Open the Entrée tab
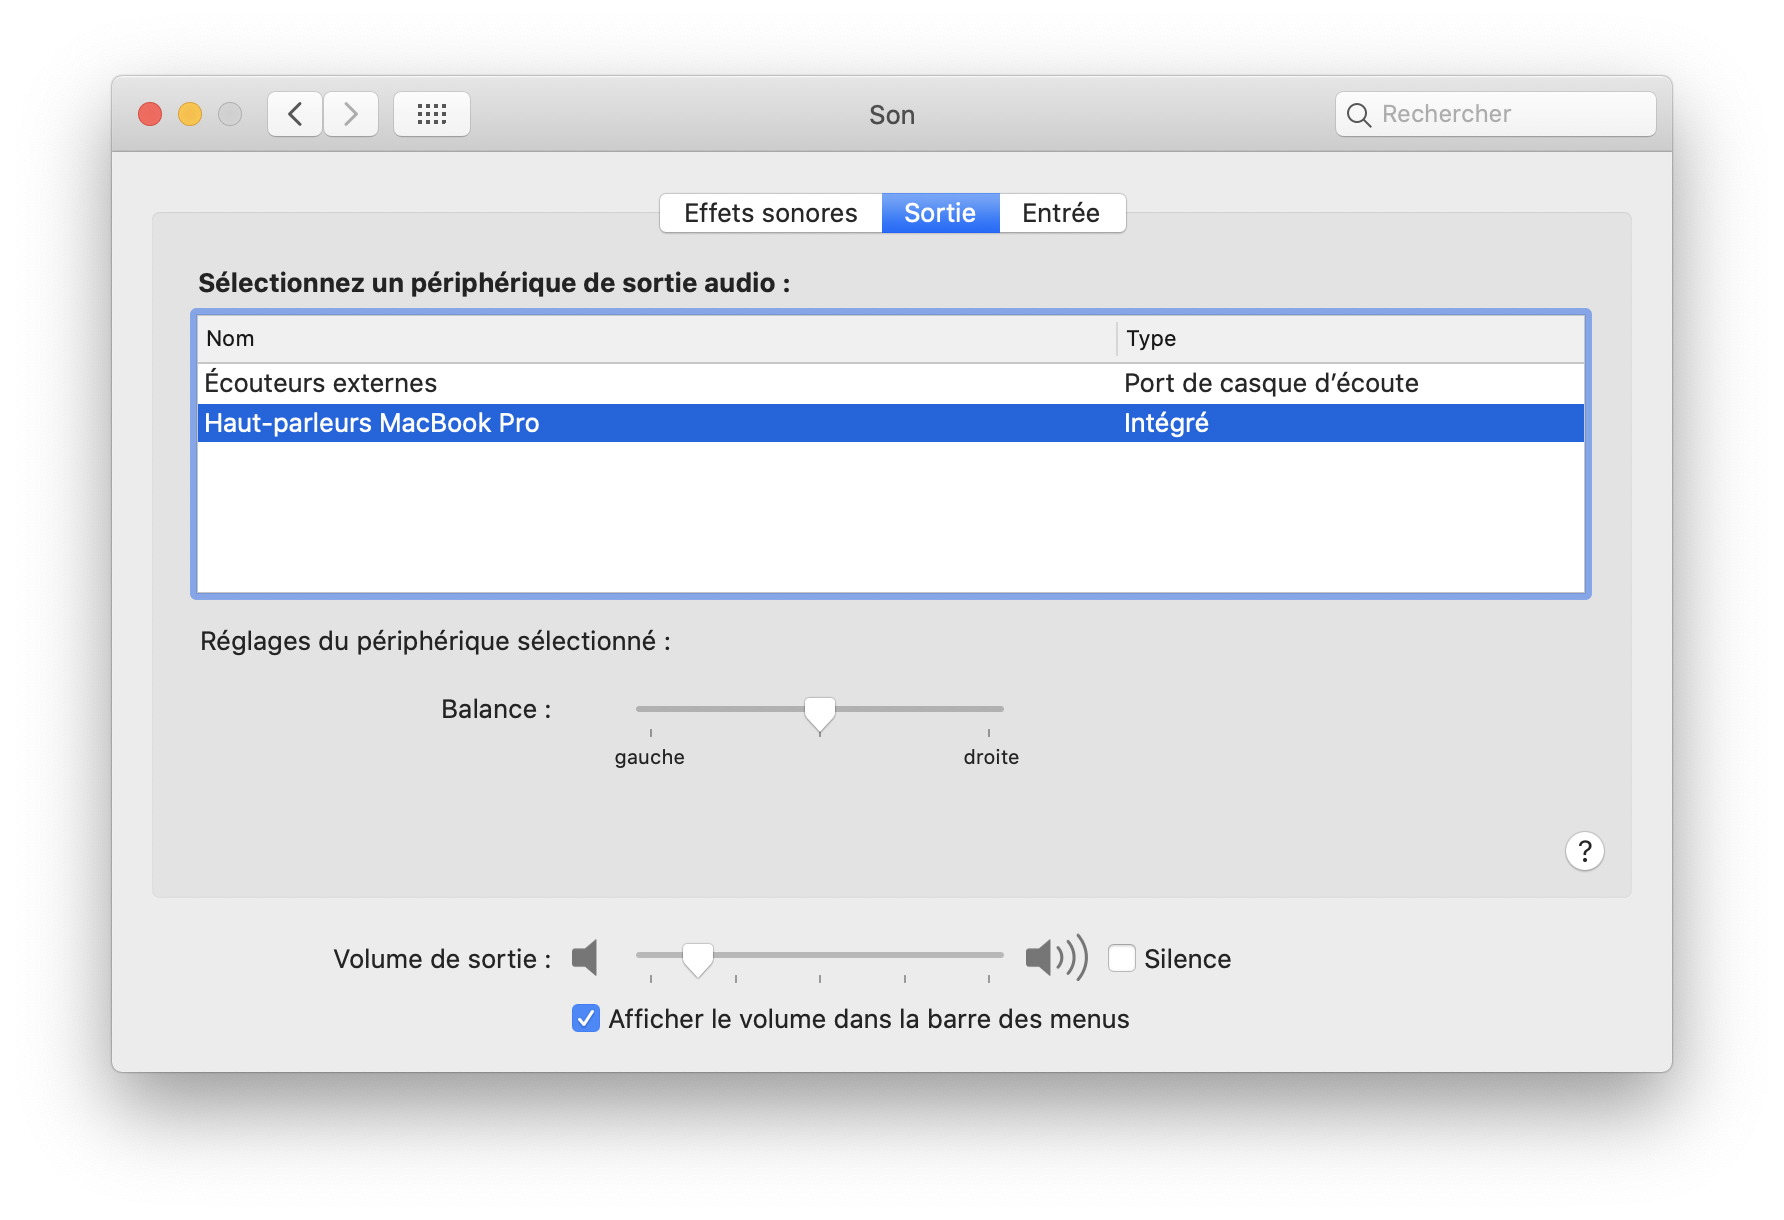This screenshot has height=1220, width=1784. [1061, 213]
